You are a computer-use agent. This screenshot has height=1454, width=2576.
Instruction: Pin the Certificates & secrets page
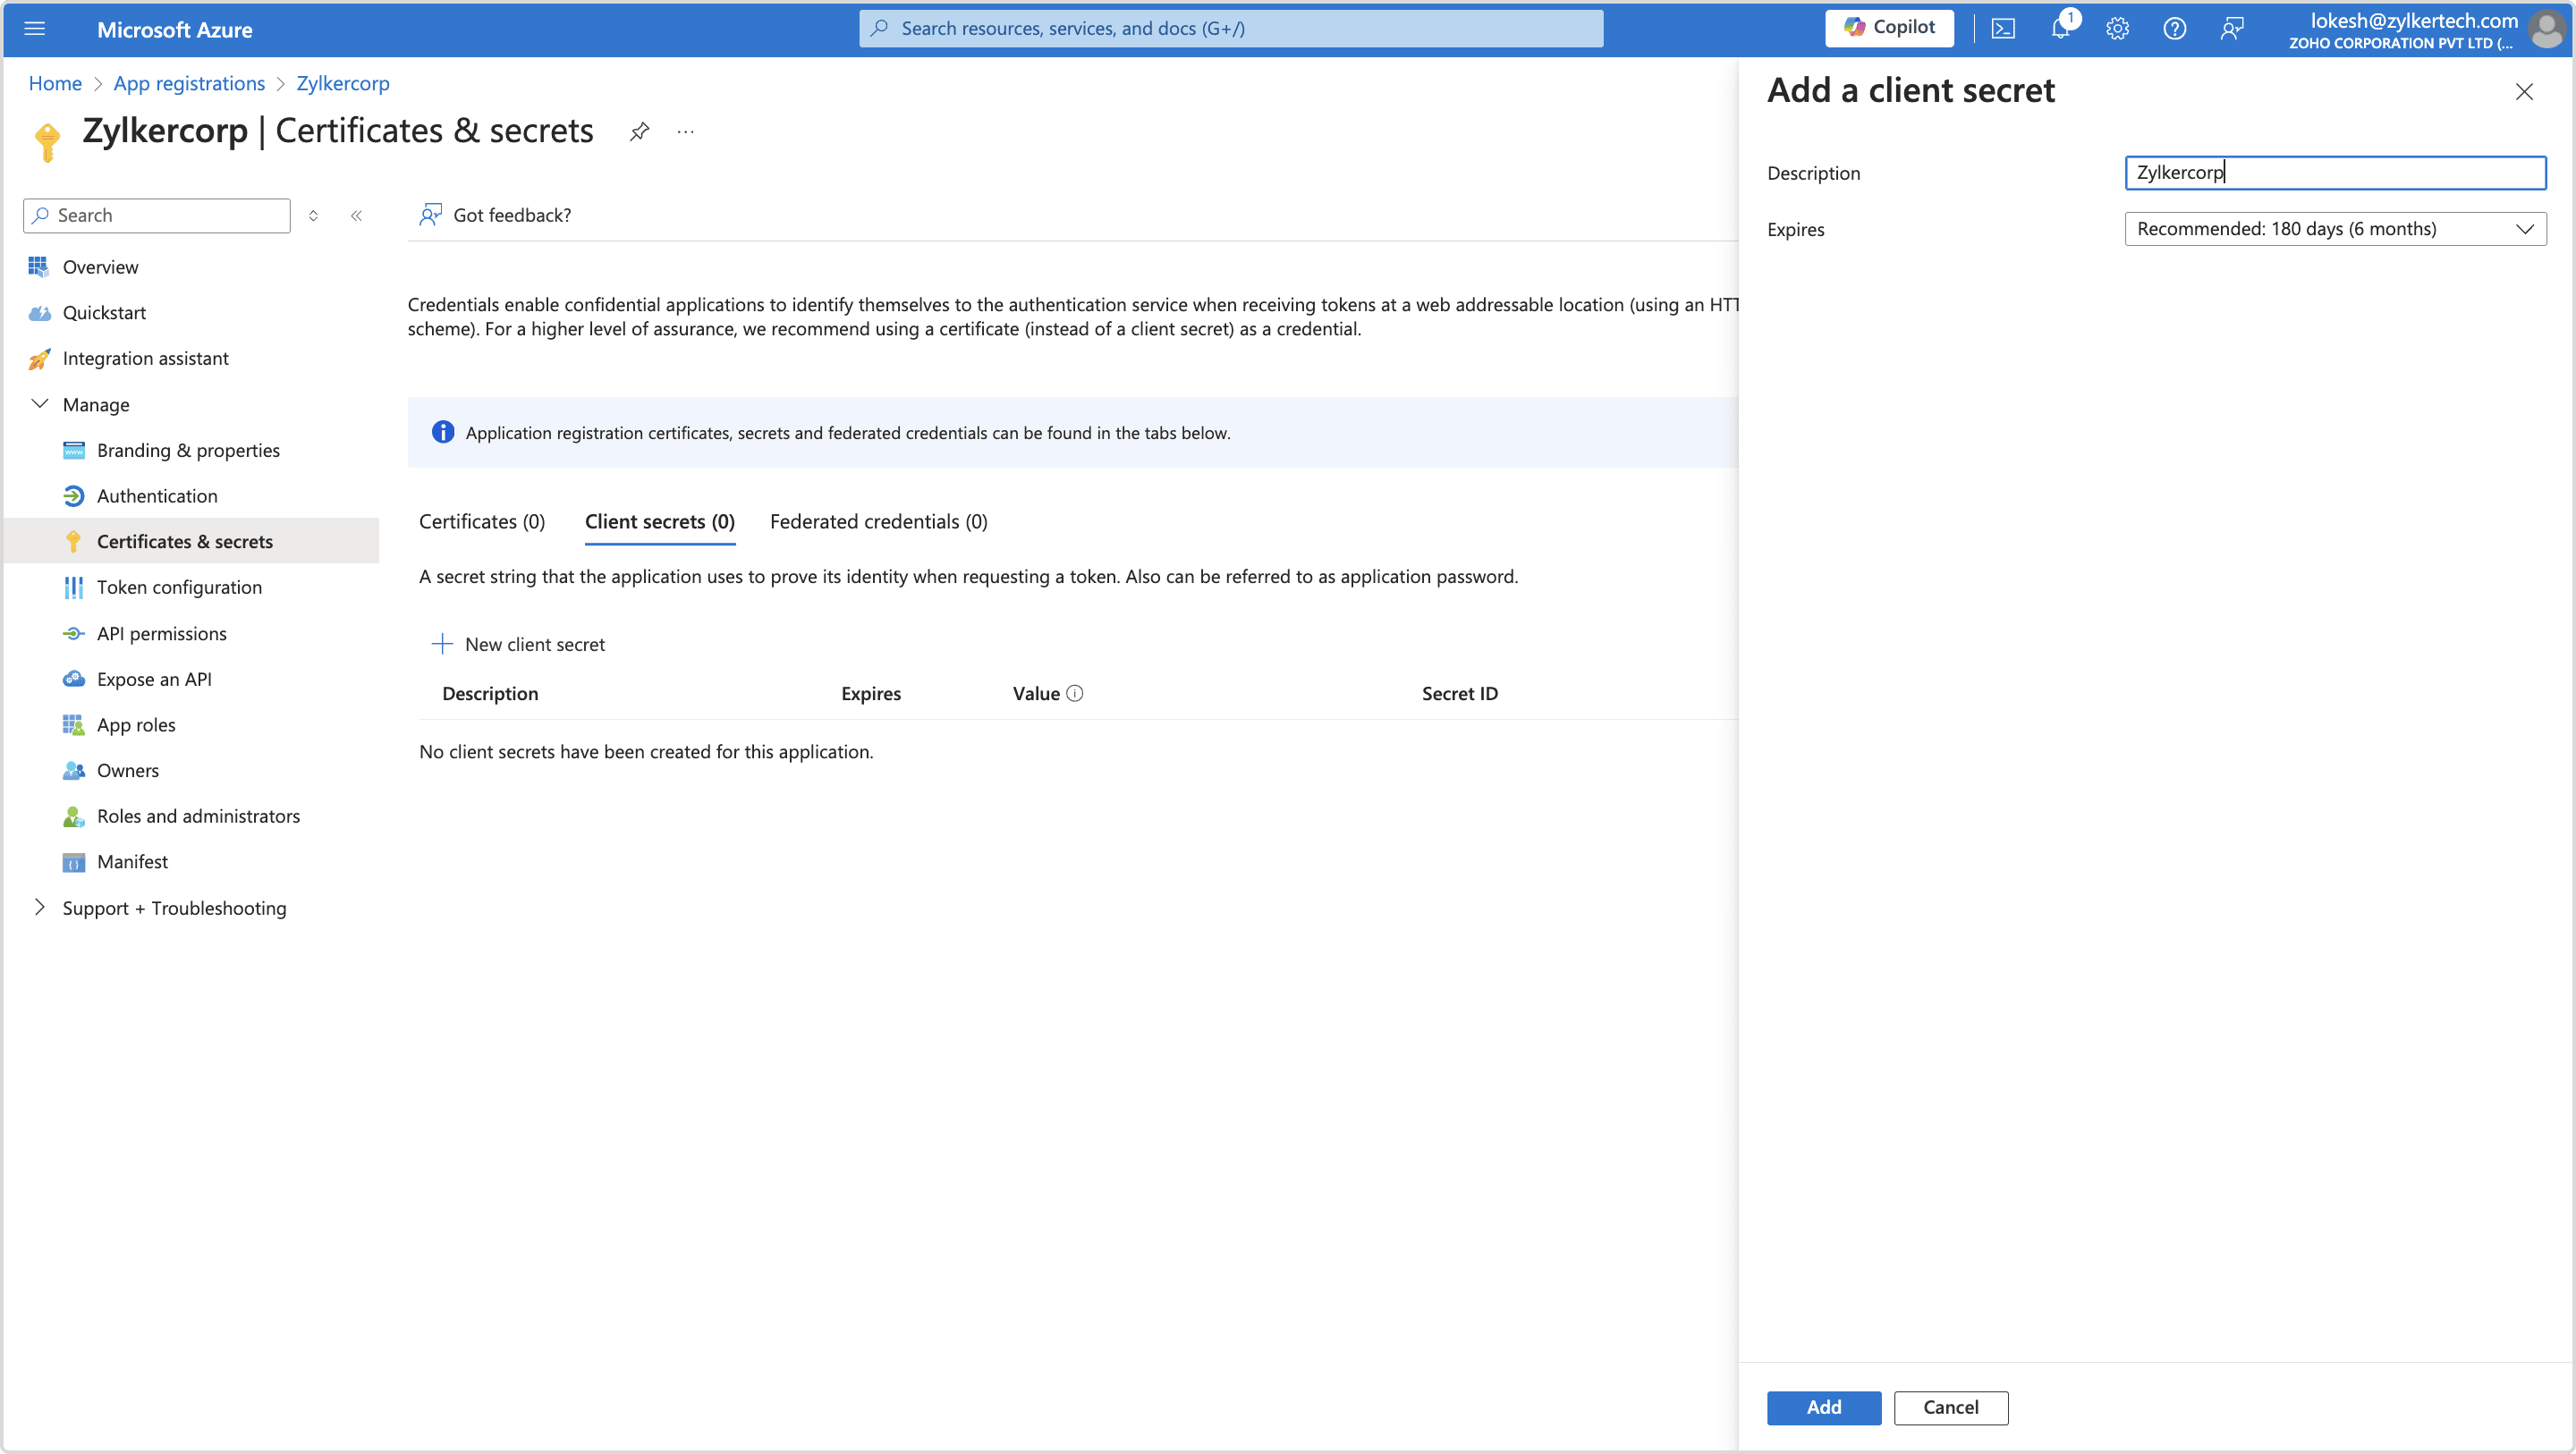tap(639, 131)
